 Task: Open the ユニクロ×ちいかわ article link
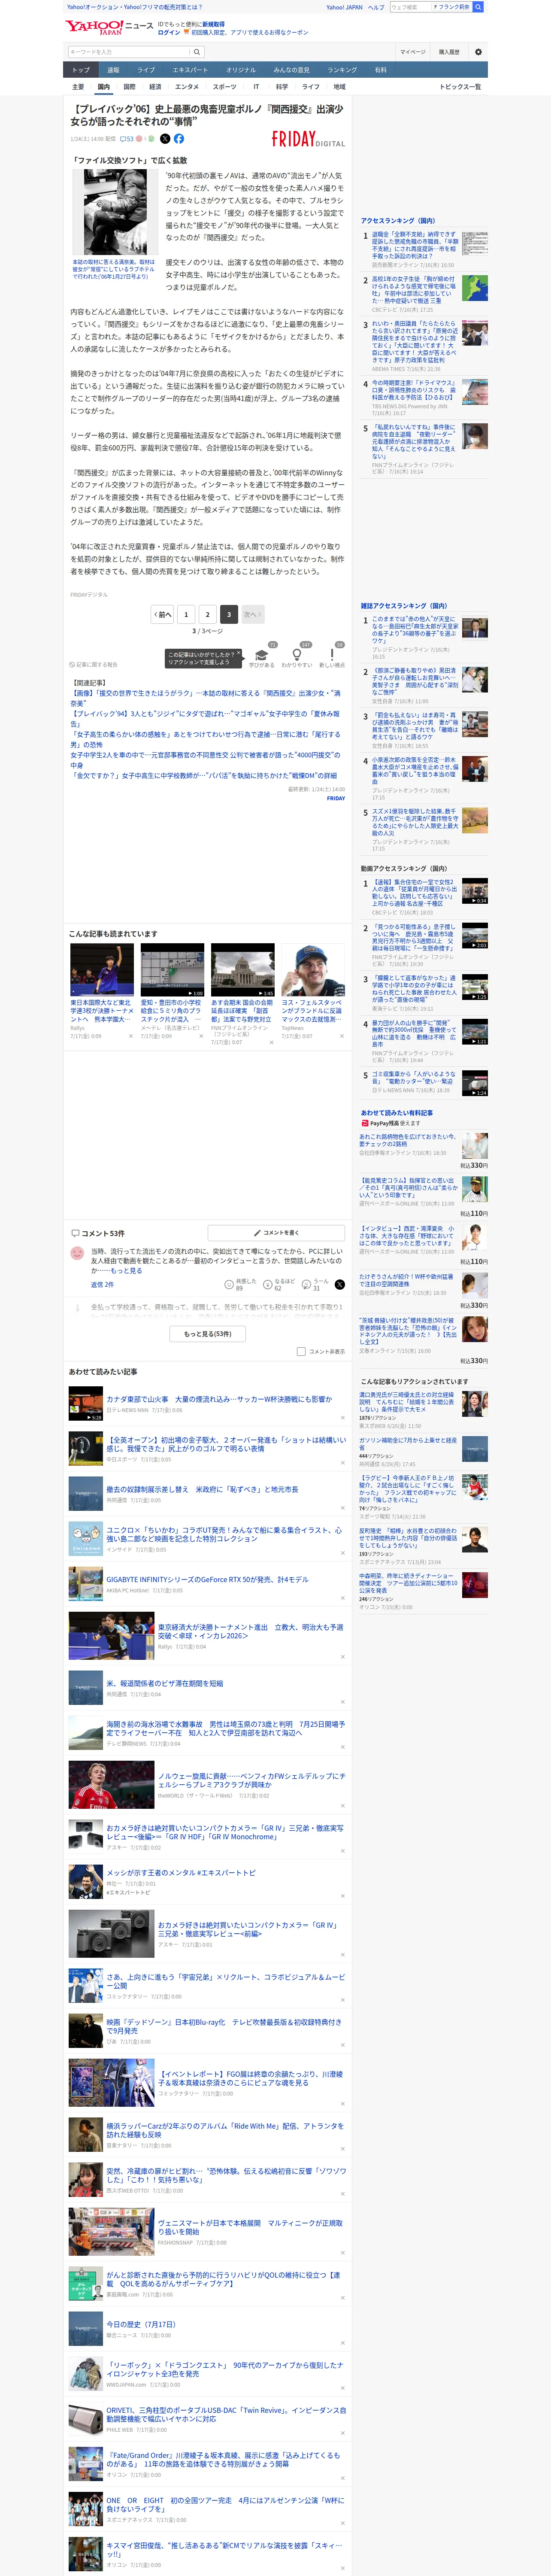click(225, 1534)
